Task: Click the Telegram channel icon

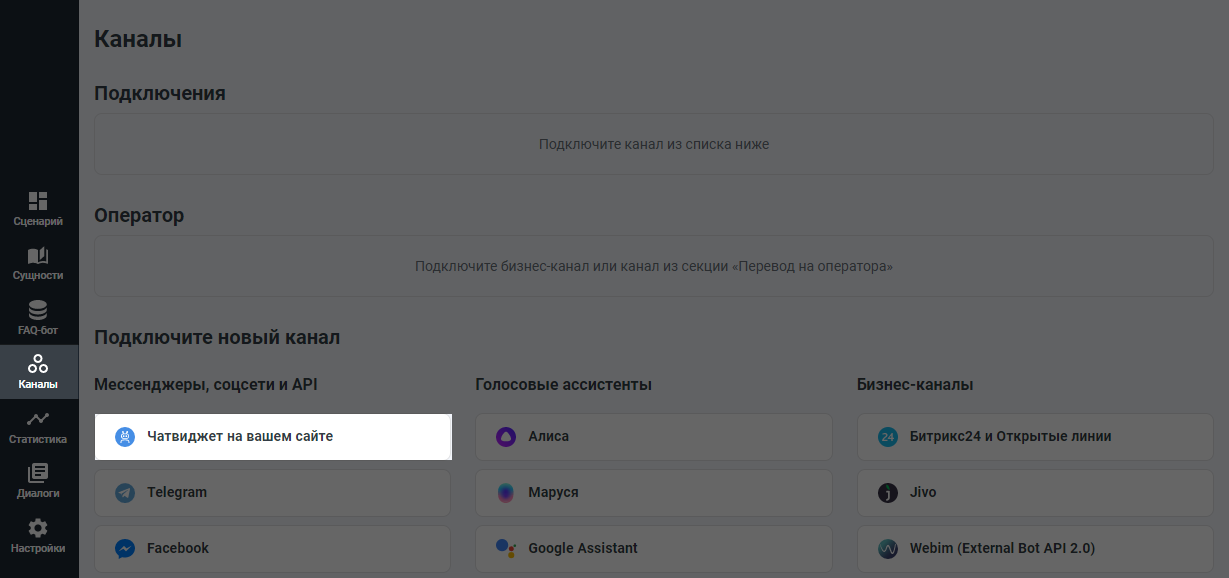Action: [x=124, y=492]
